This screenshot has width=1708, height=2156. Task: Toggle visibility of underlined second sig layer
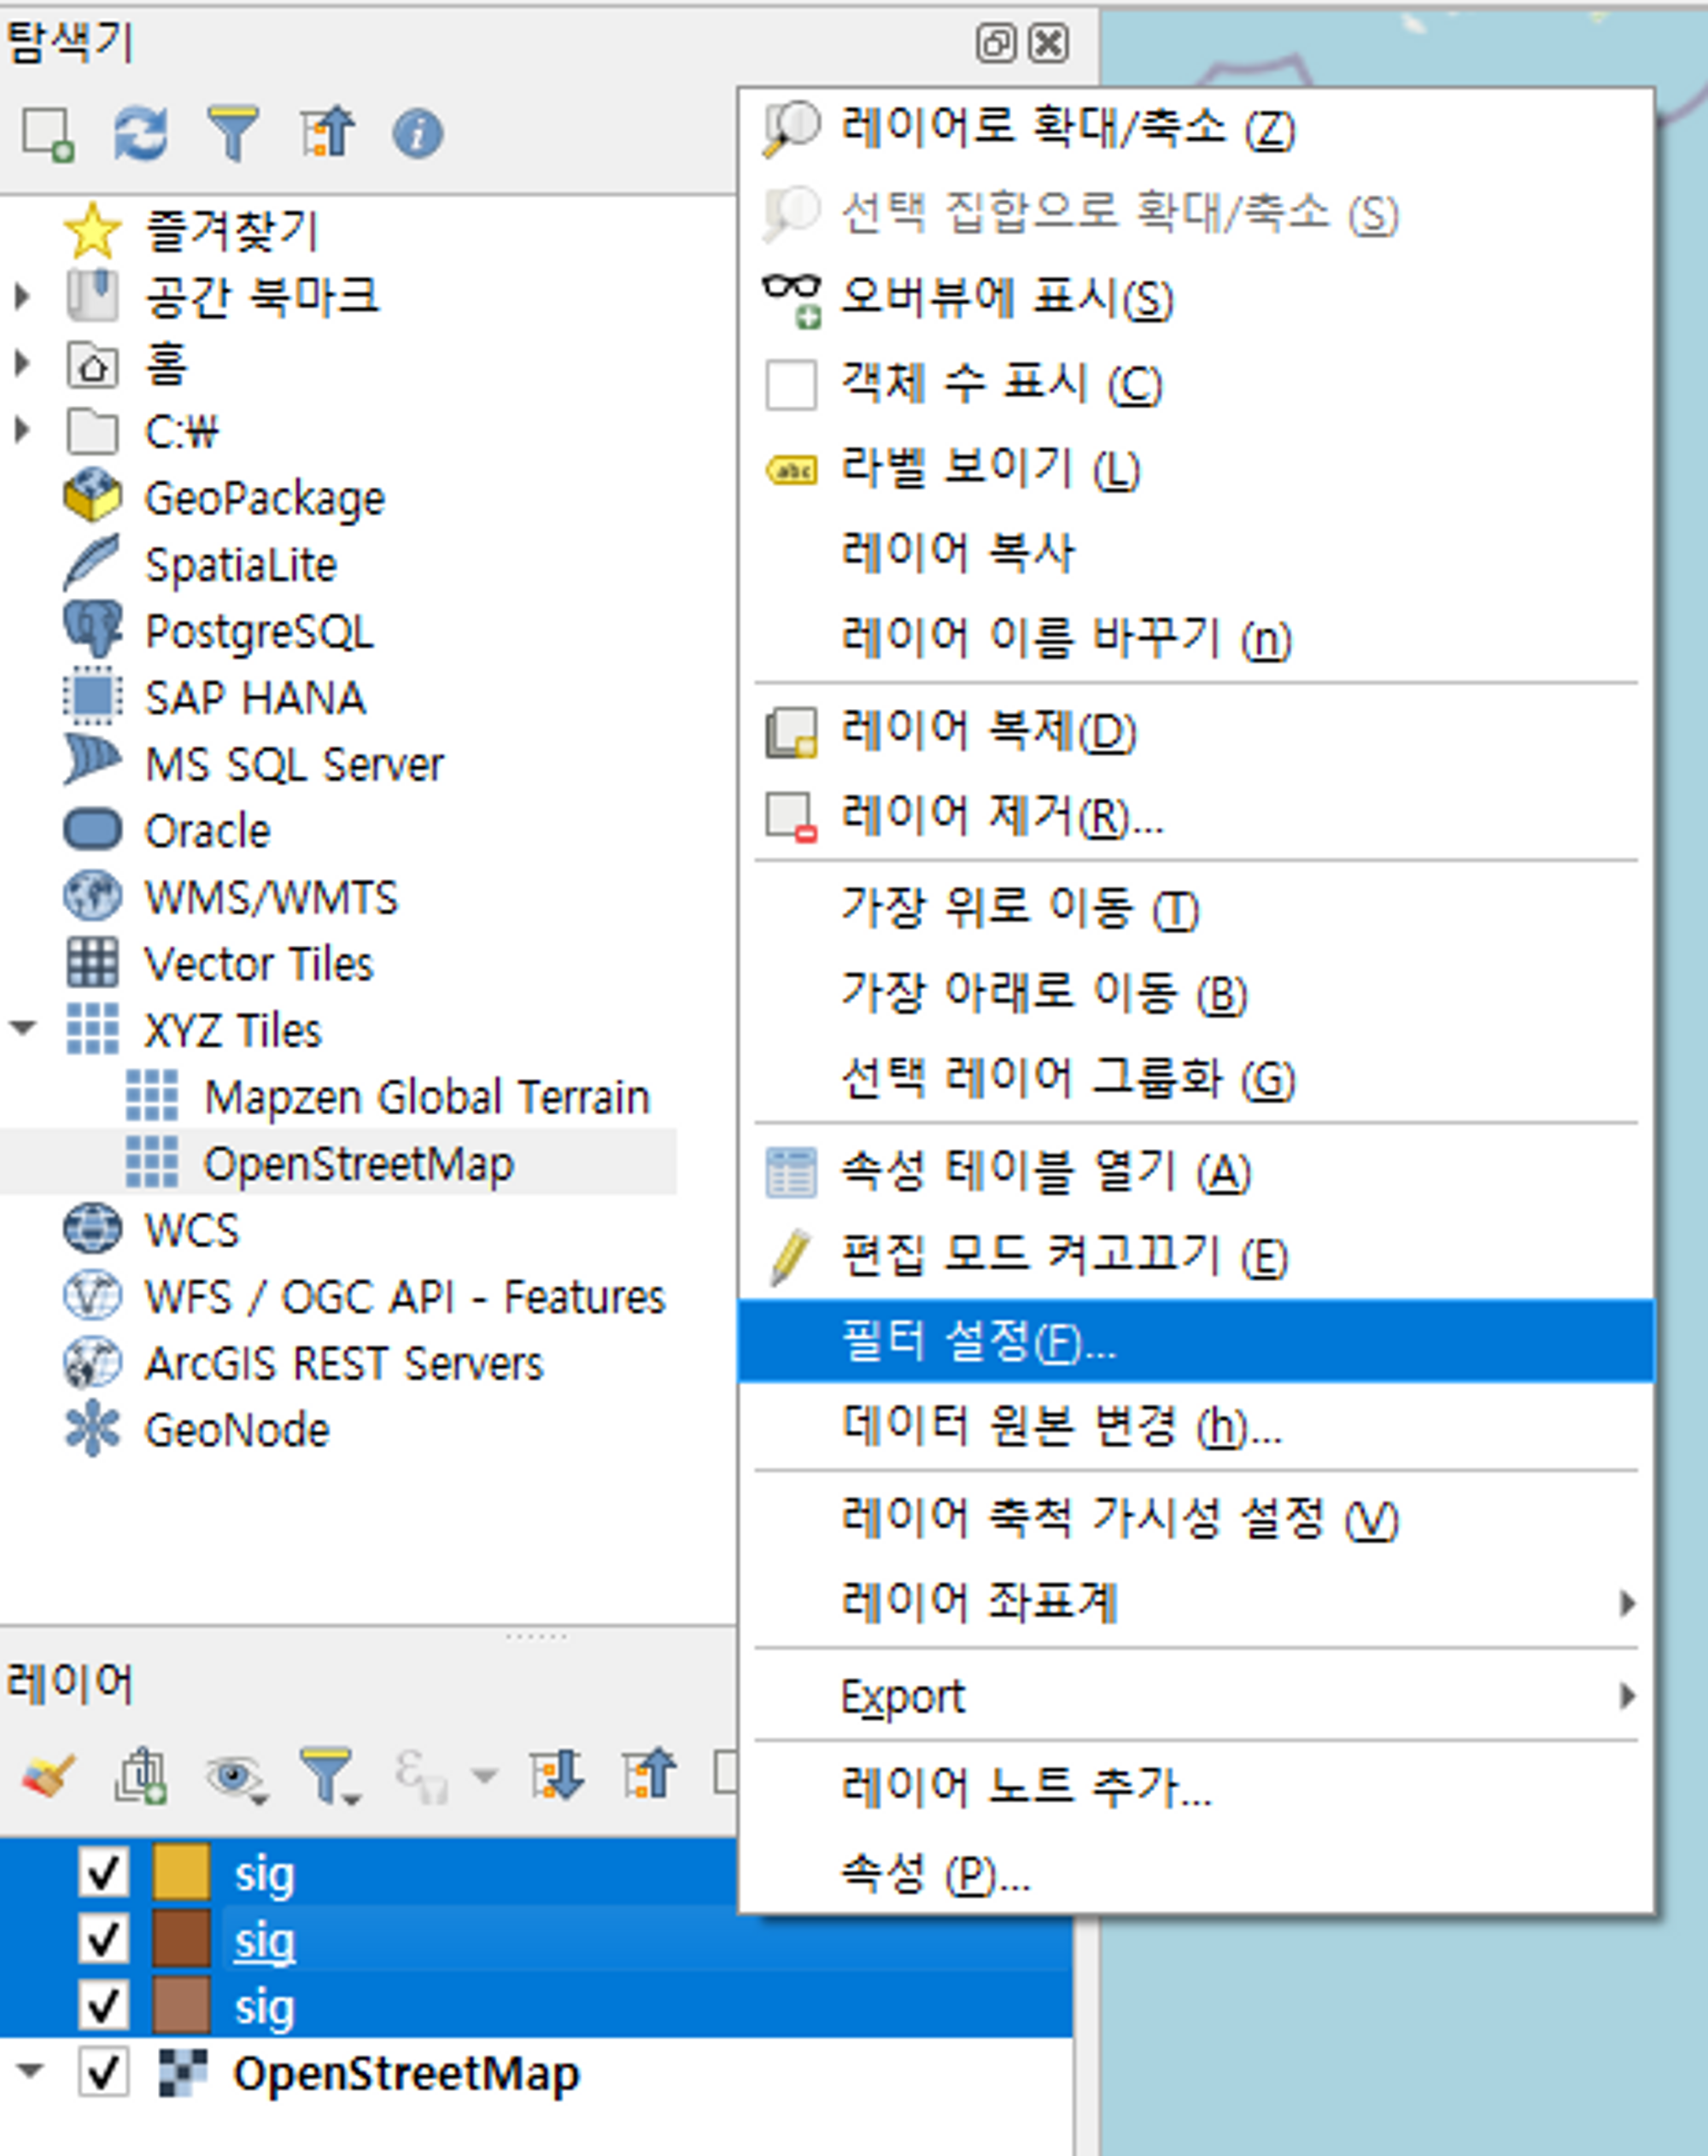[x=104, y=1939]
